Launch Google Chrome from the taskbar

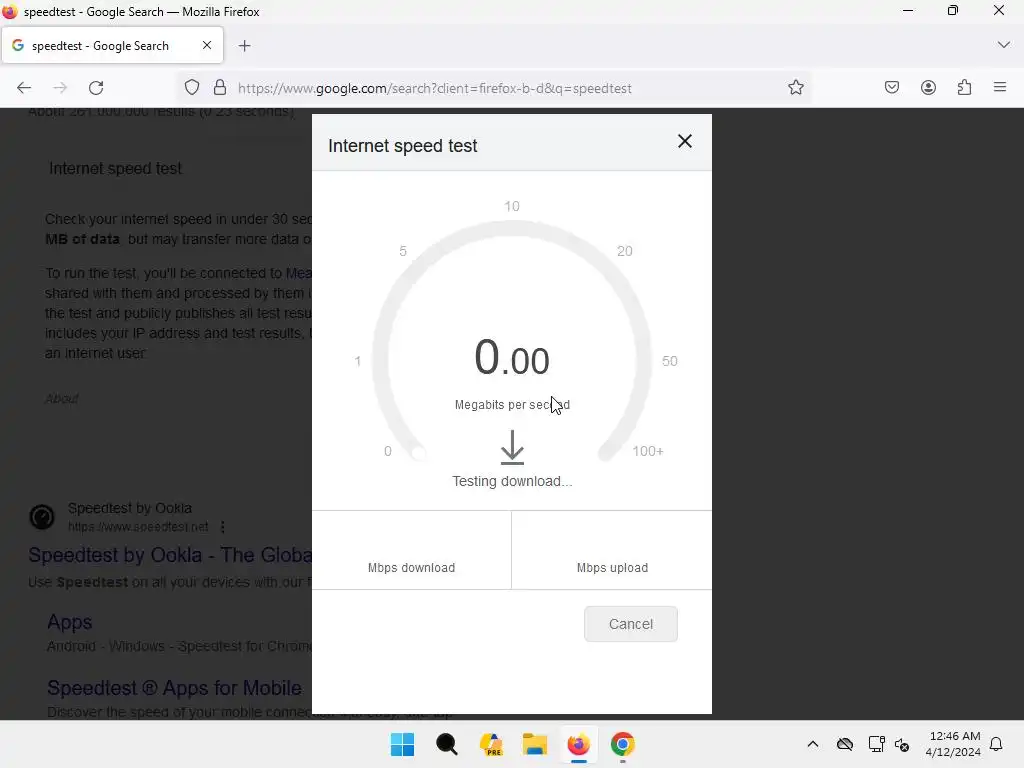pyautogui.click(x=623, y=744)
